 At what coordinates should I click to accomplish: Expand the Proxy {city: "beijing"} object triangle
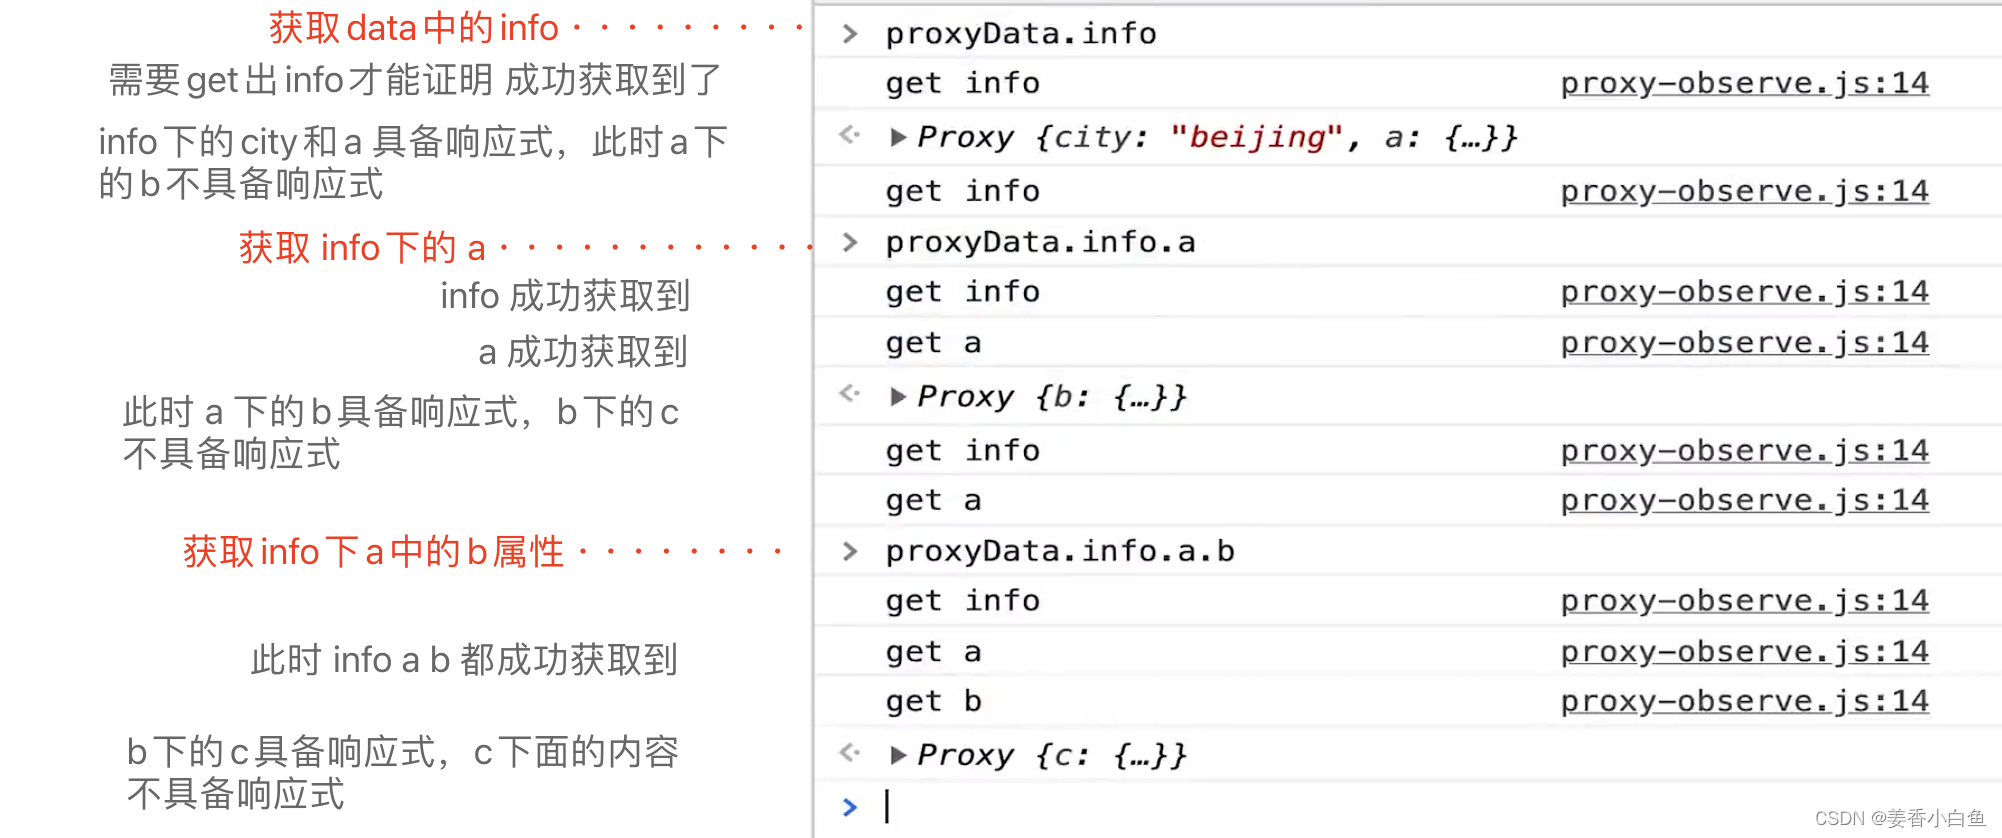[x=897, y=137]
